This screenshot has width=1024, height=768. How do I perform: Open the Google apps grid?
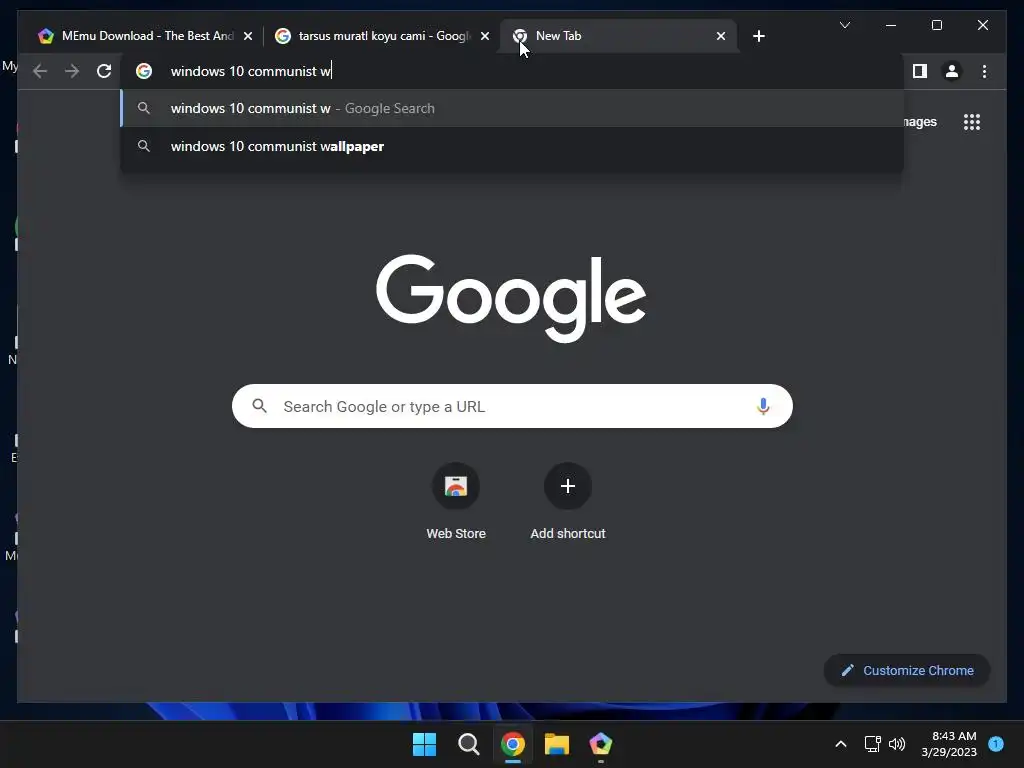tap(972, 122)
